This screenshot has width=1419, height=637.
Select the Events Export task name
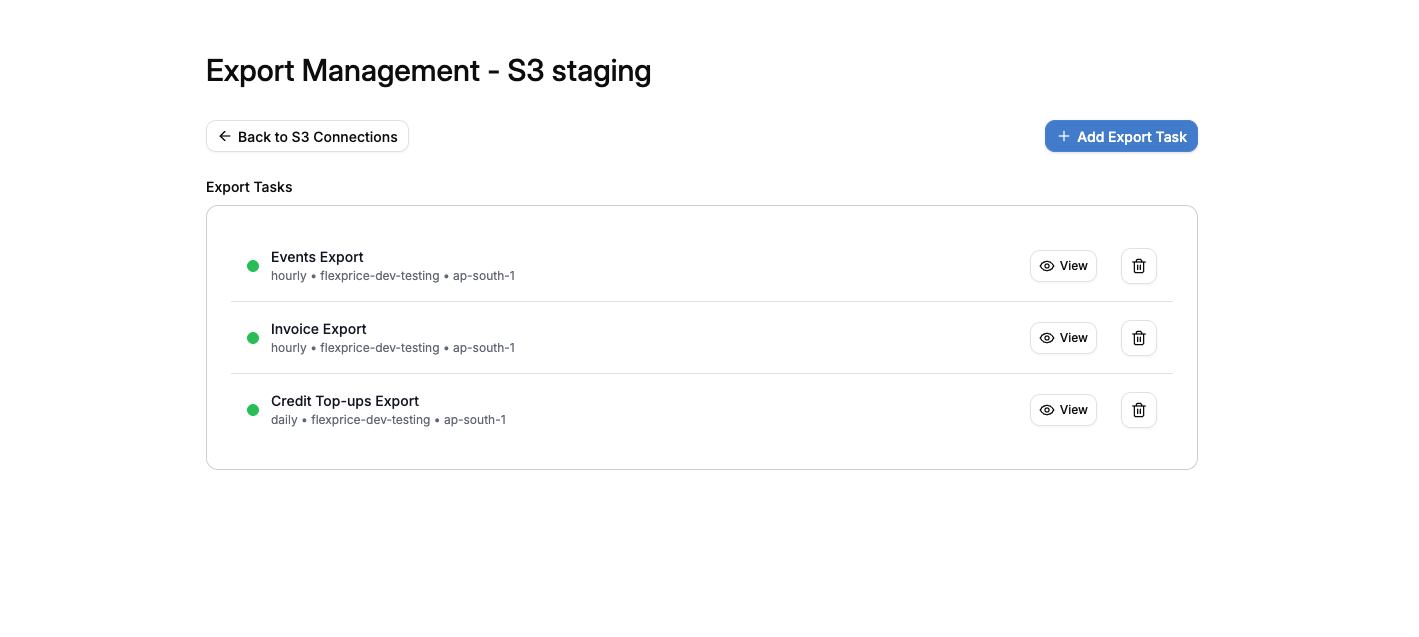coord(317,257)
